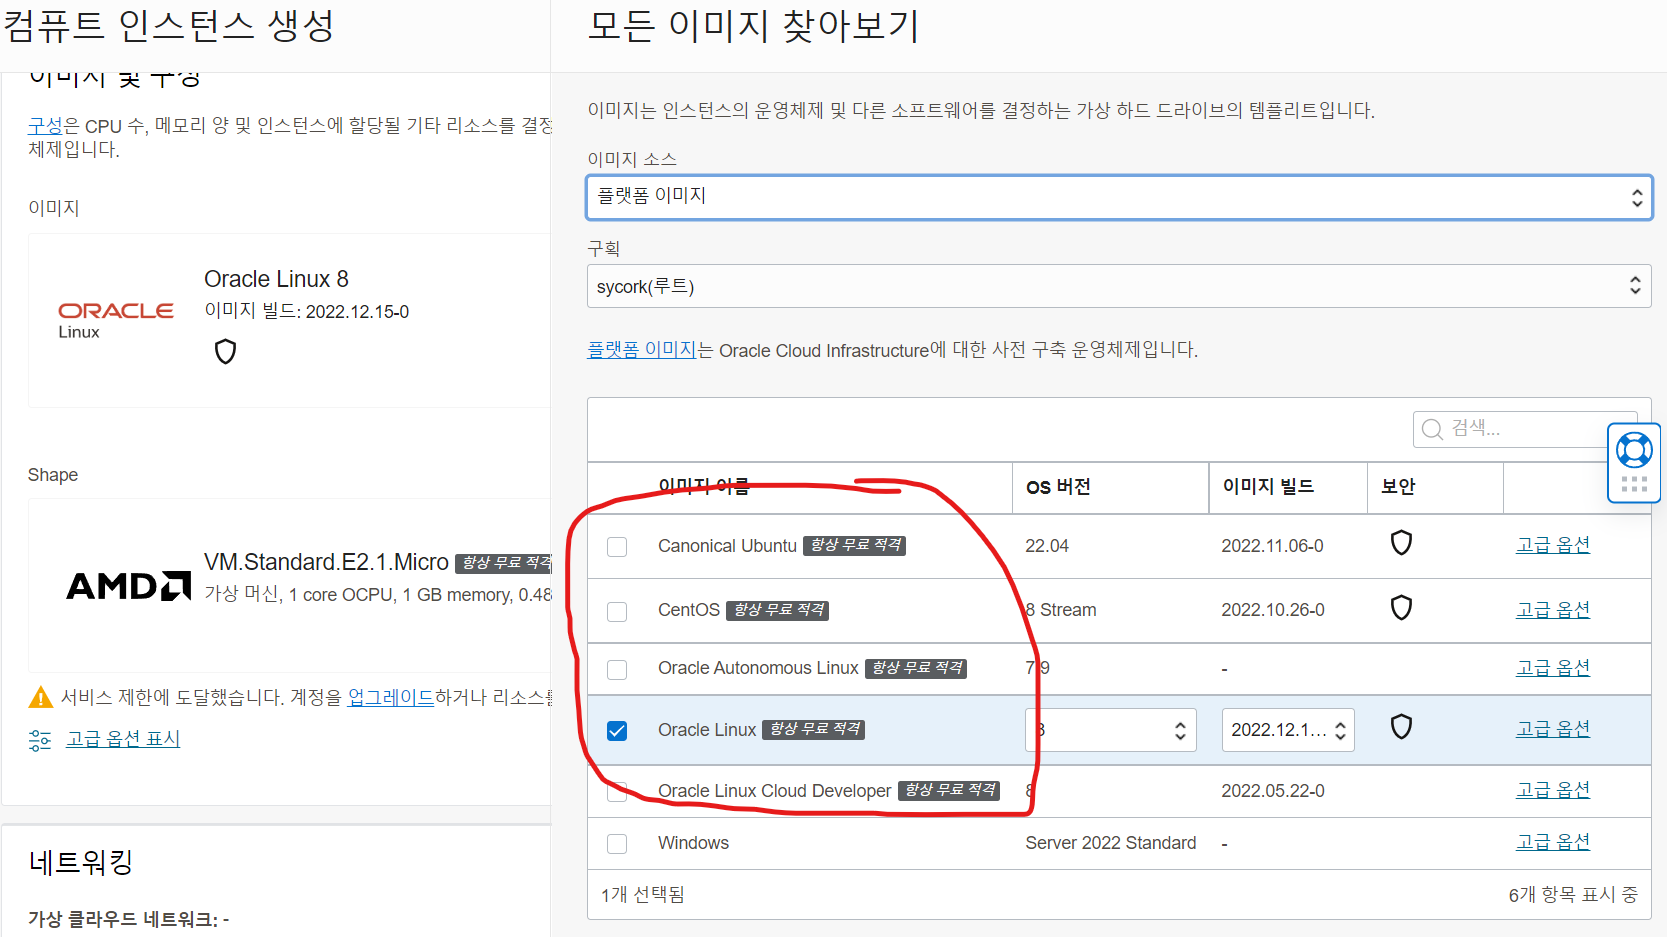Screen dimensions: 1667x937
Task: Click the sliders icon beside advanced options
Action: click(x=40, y=740)
